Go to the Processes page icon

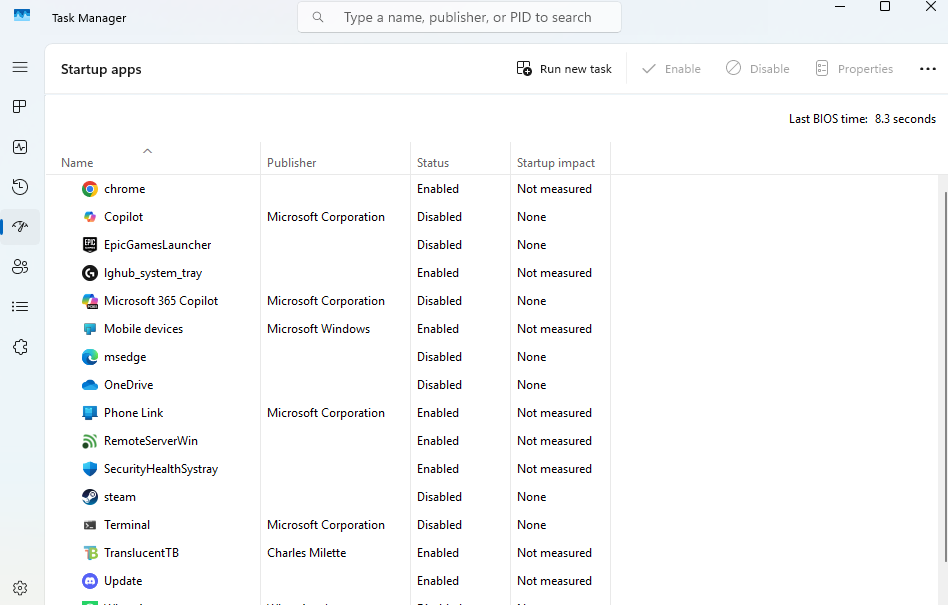coord(20,107)
